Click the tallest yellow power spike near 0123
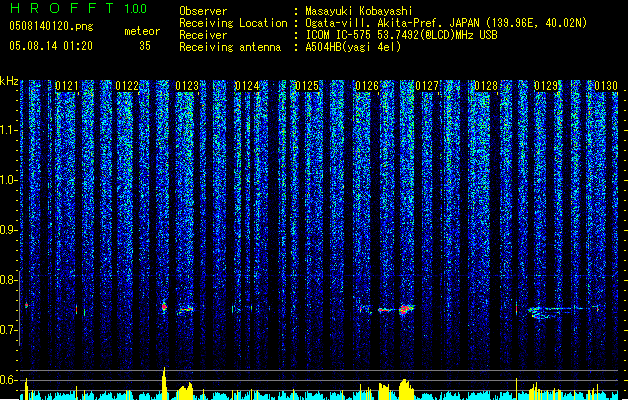 coord(164,383)
